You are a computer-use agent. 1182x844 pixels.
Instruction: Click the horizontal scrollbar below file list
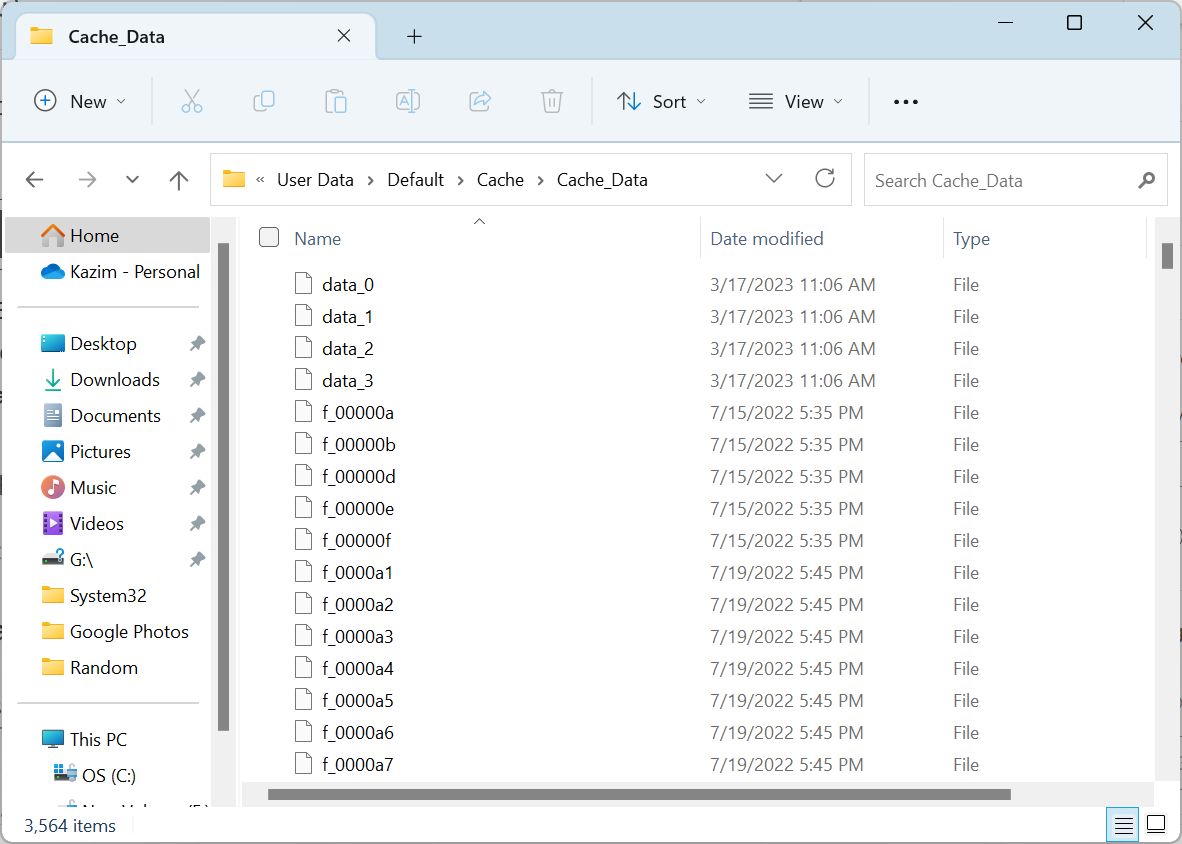[640, 795]
